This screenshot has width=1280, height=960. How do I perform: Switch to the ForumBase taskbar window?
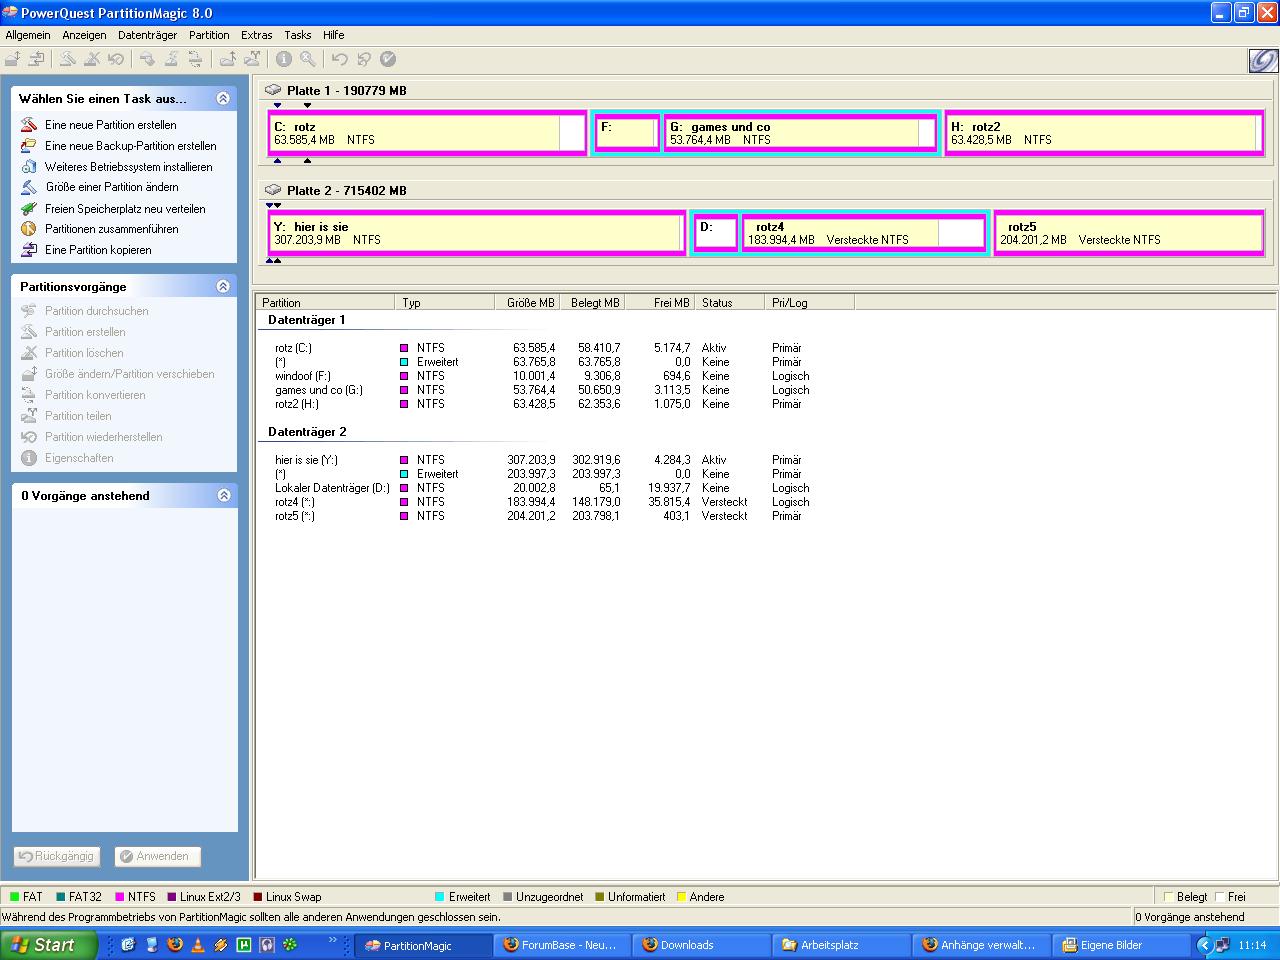(x=563, y=945)
